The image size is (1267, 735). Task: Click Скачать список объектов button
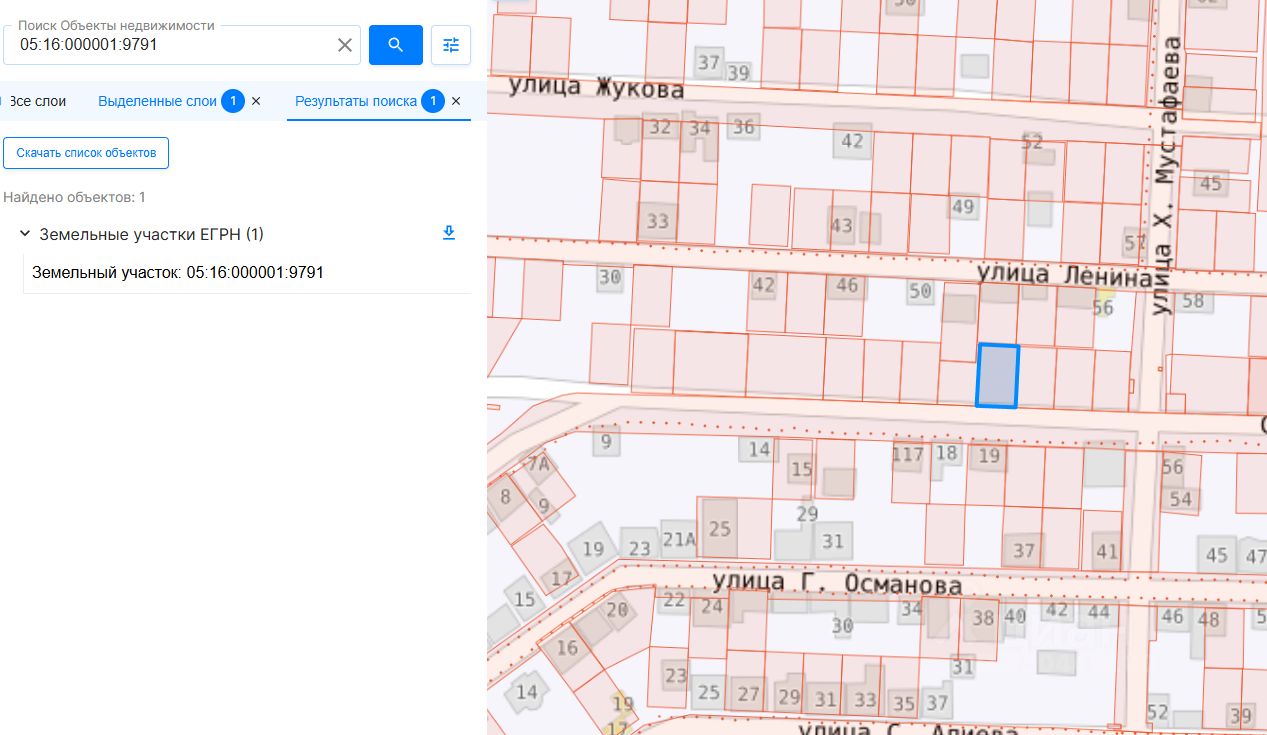[x=86, y=153]
